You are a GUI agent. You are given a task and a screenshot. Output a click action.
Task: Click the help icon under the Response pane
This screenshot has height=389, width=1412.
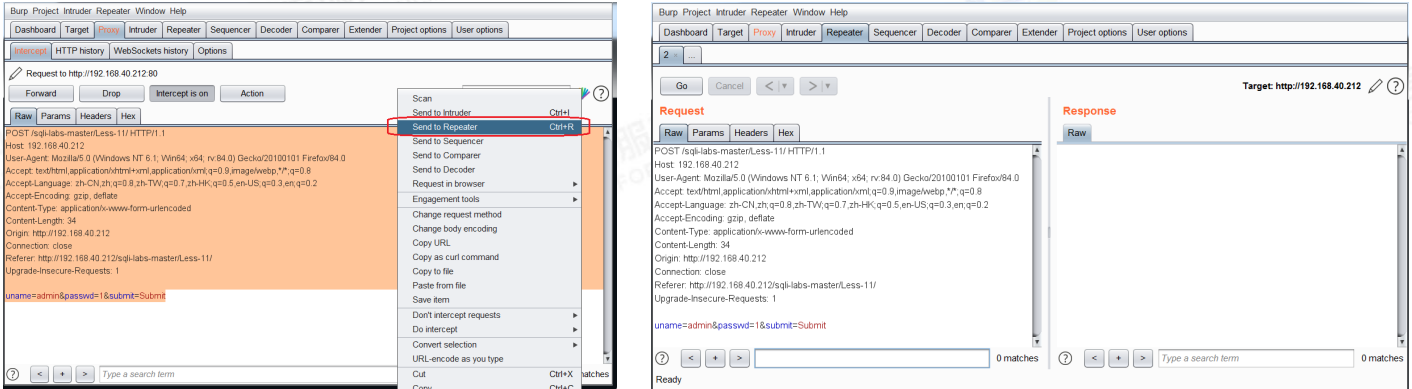(1066, 358)
